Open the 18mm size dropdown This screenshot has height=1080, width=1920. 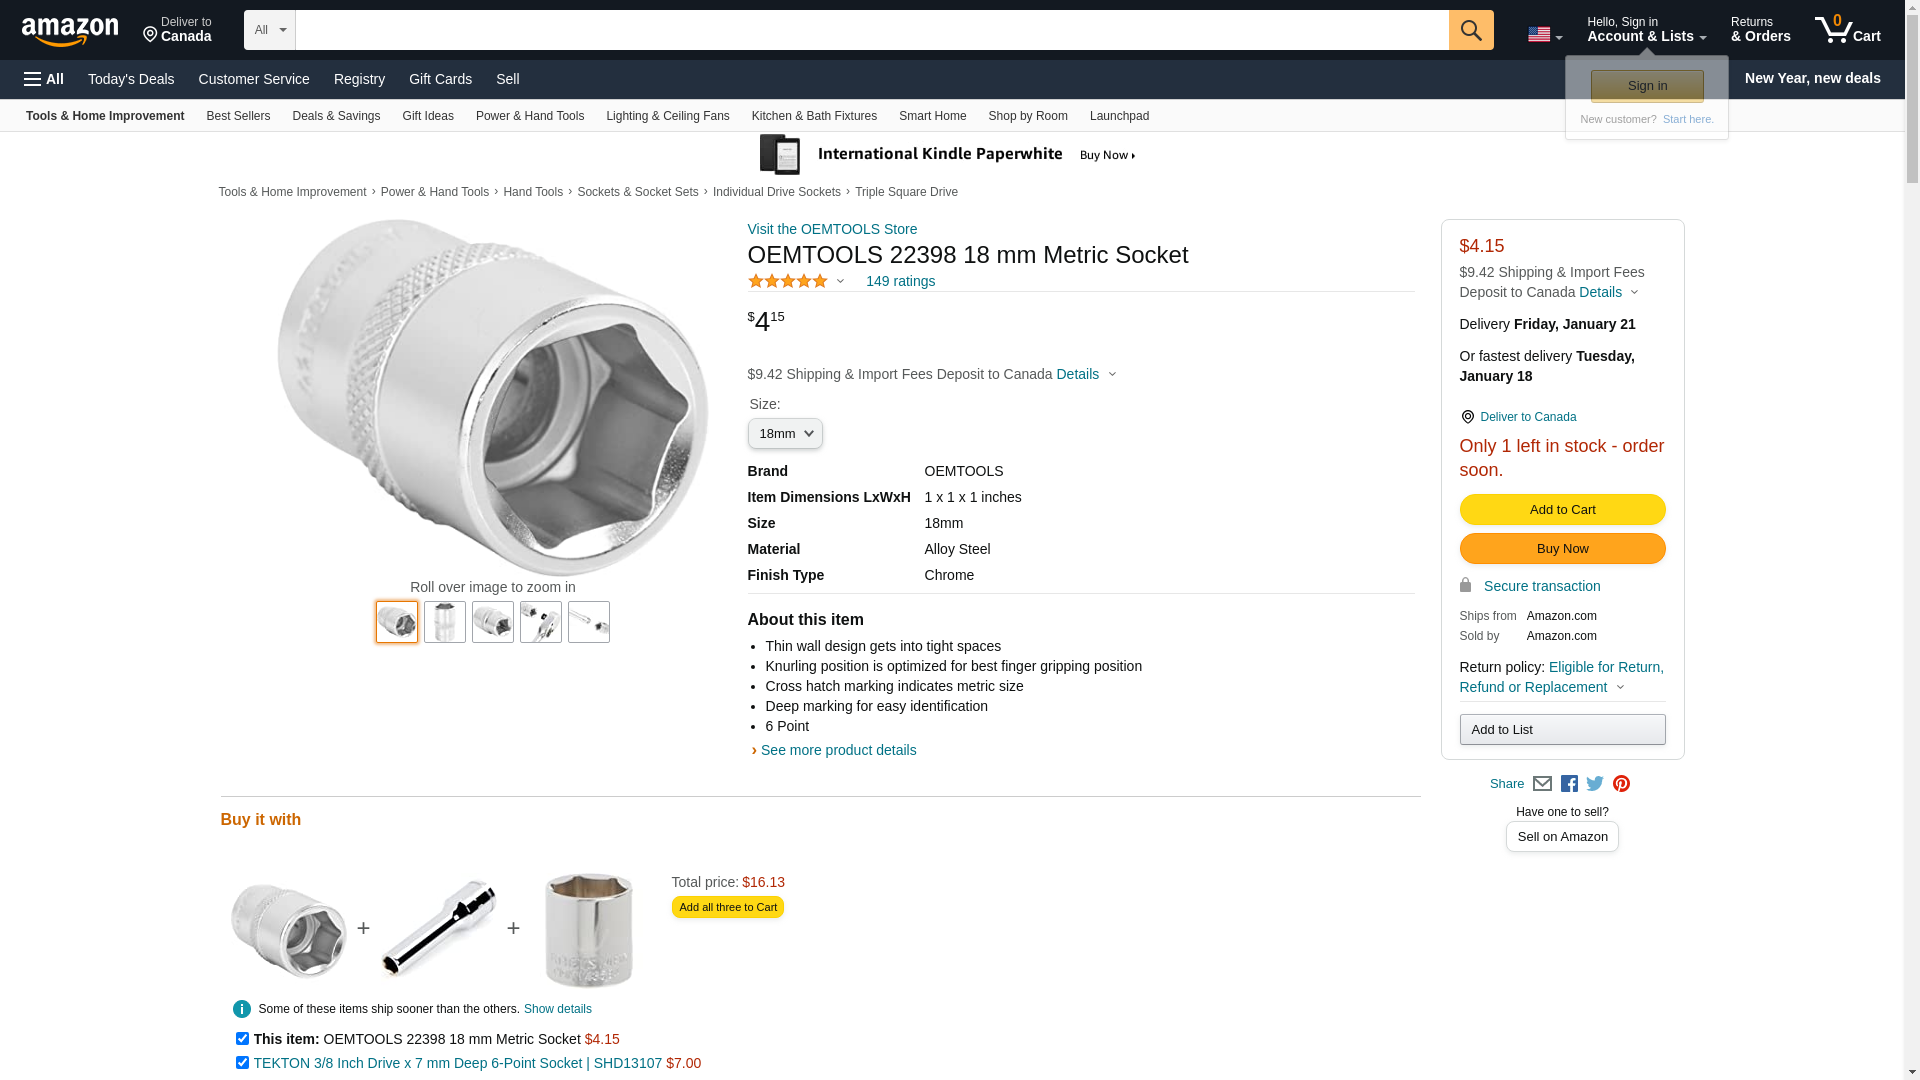(x=785, y=434)
